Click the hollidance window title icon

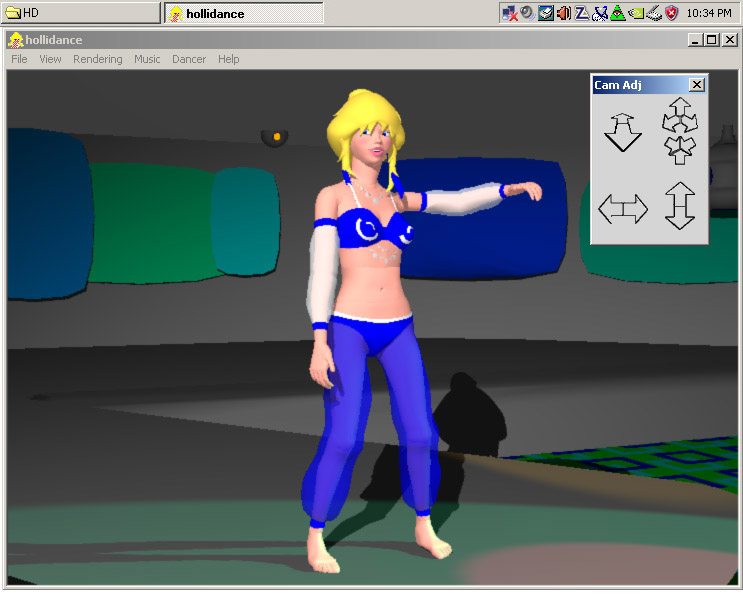pyautogui.click(x=16, y=40)
